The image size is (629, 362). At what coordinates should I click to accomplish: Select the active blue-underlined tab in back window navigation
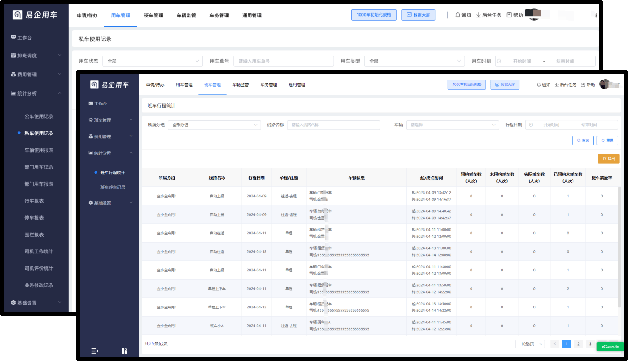click(x=120, y=15)
